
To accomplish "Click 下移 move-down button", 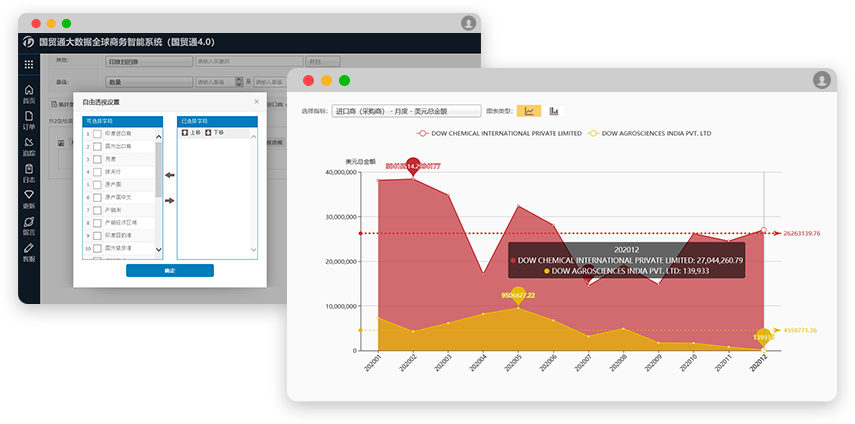I will (x=214, y=132).
